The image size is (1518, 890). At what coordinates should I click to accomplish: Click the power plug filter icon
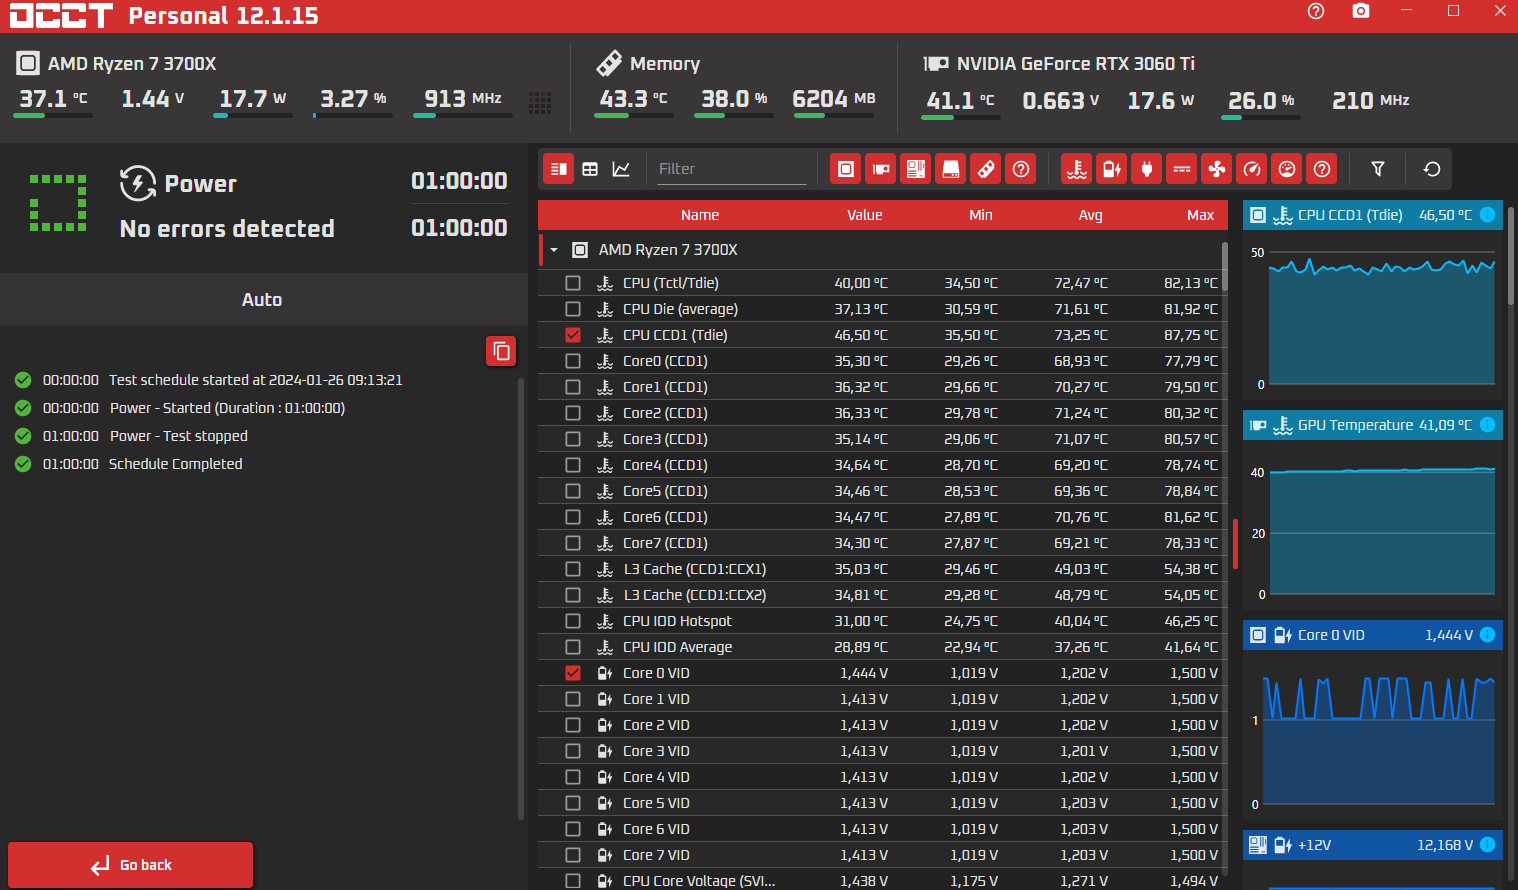coord(1147,169)
